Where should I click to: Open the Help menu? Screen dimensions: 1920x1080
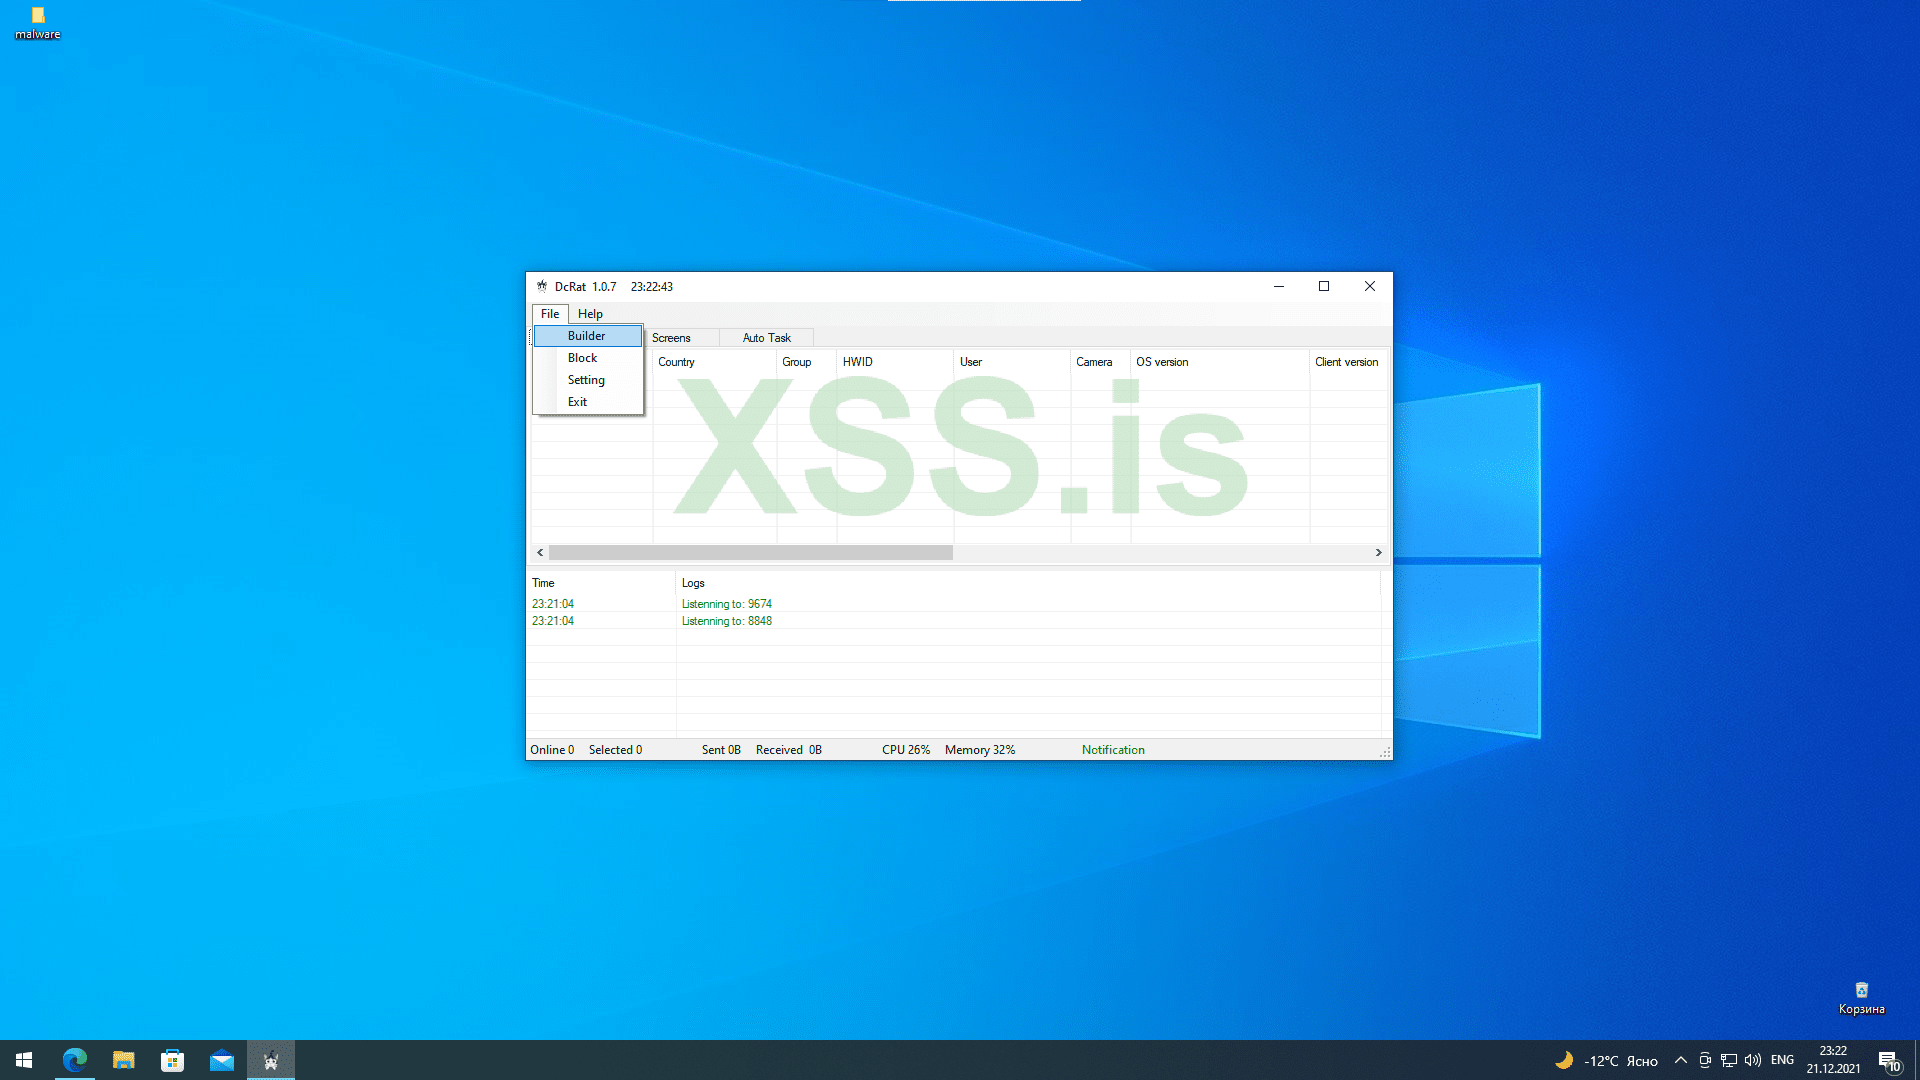[x=590, y=314]
